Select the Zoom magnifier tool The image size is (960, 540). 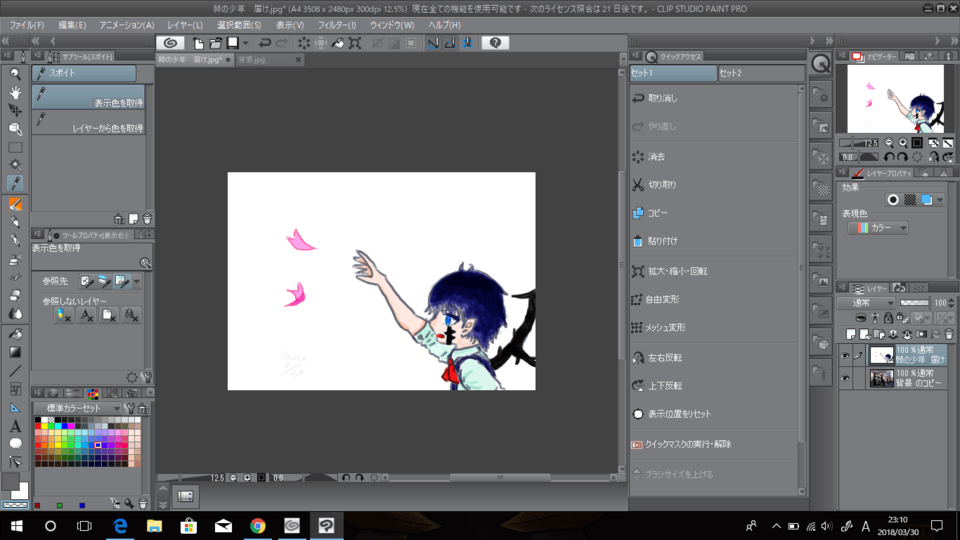pyautogui.click(x=15, y=74)
